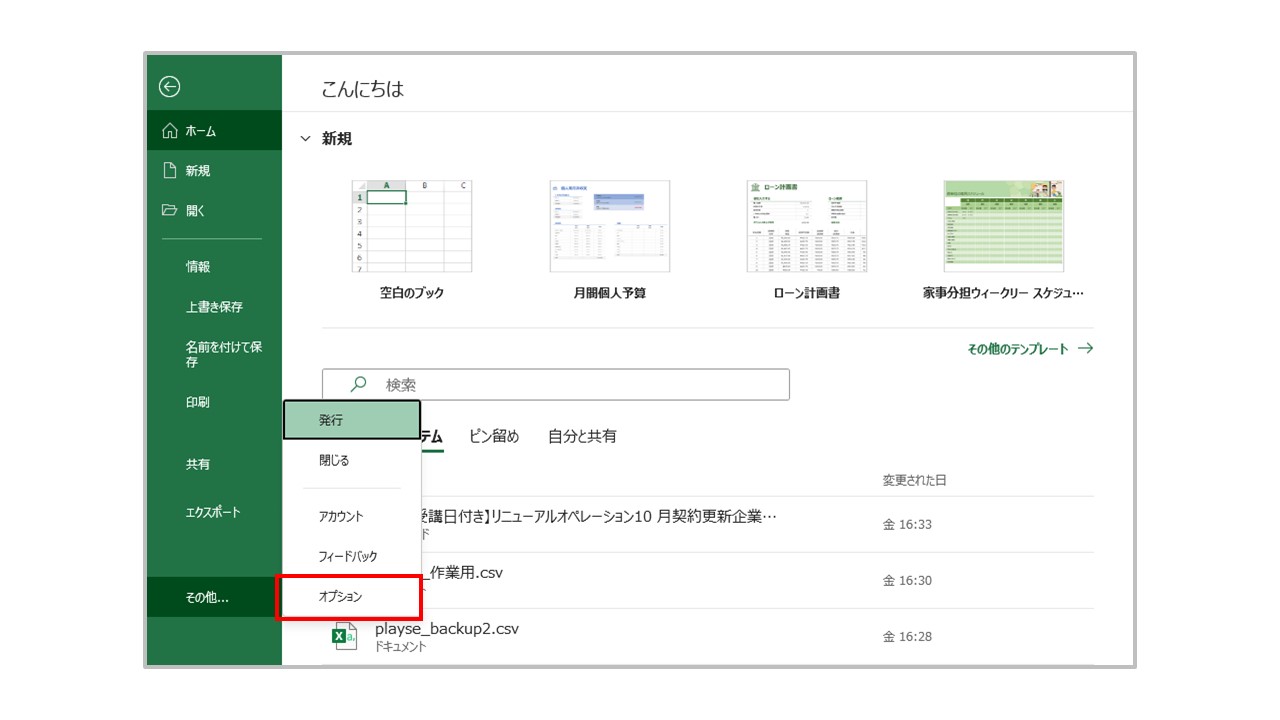Open アカウント in the popup menu
Image resolution: width=1280 pixels, height=720 pixels.
[x=352, y=517]
